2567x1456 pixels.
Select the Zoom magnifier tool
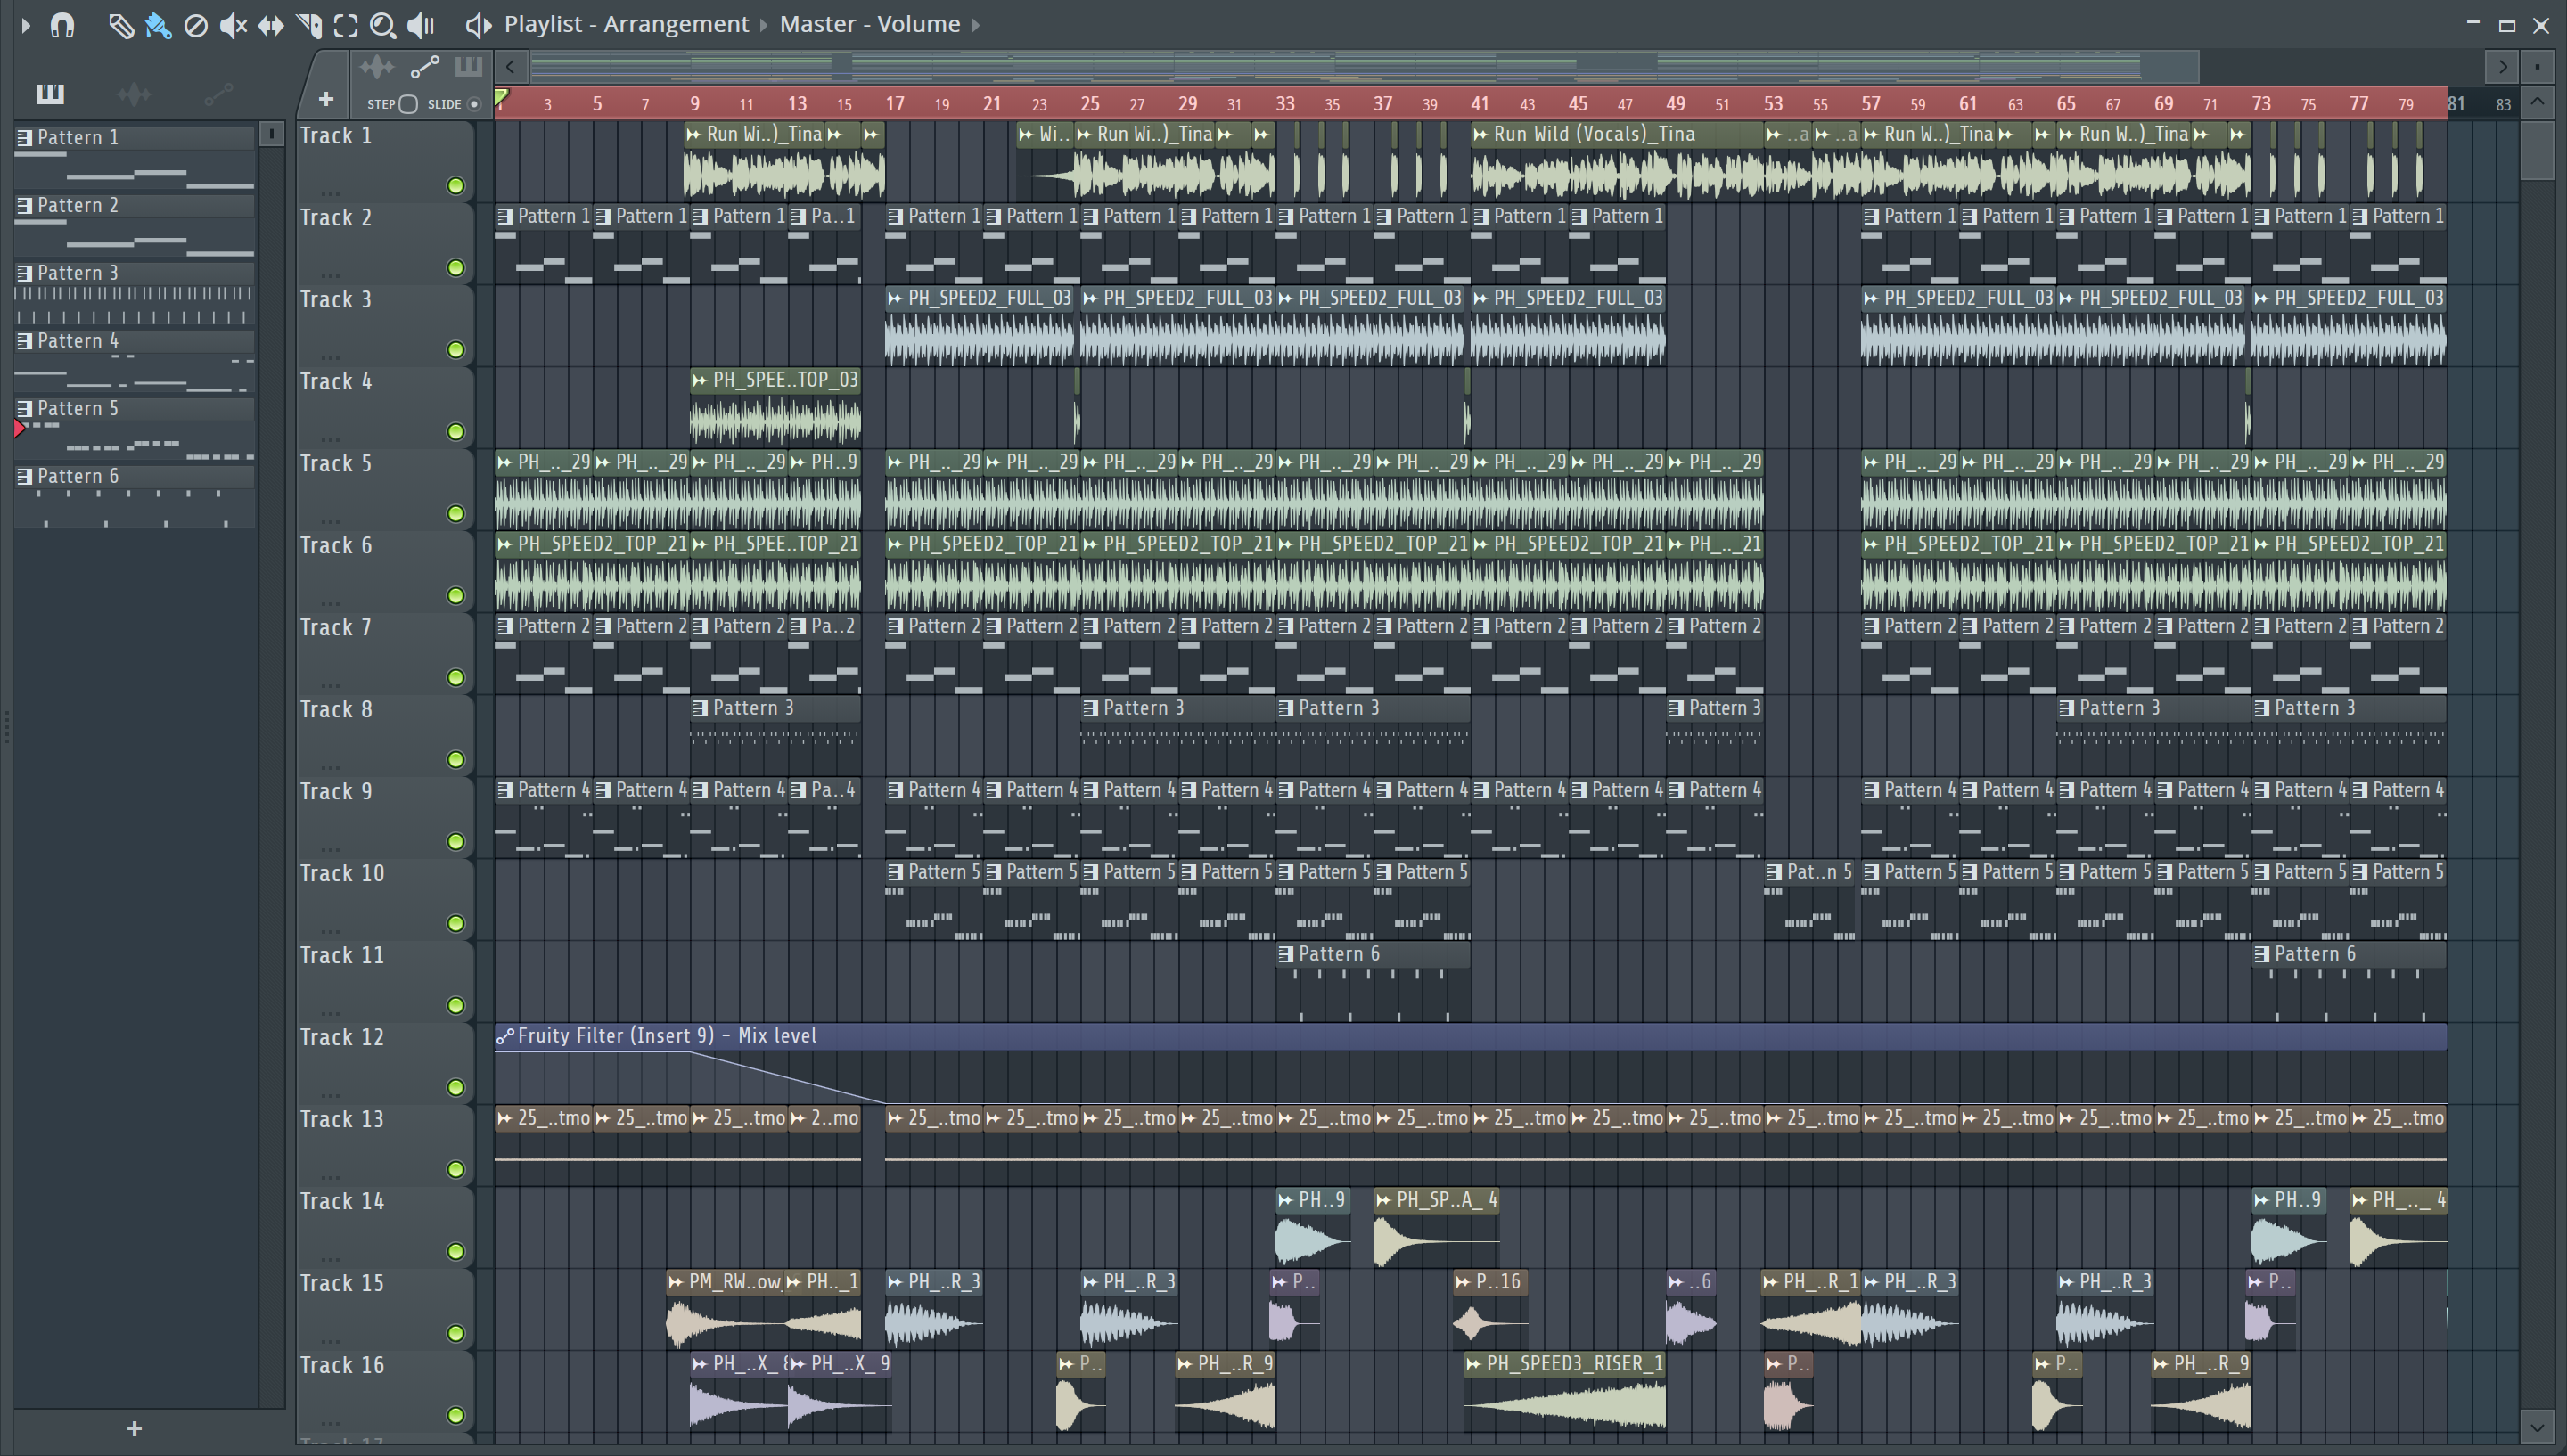tap(383, 25)
